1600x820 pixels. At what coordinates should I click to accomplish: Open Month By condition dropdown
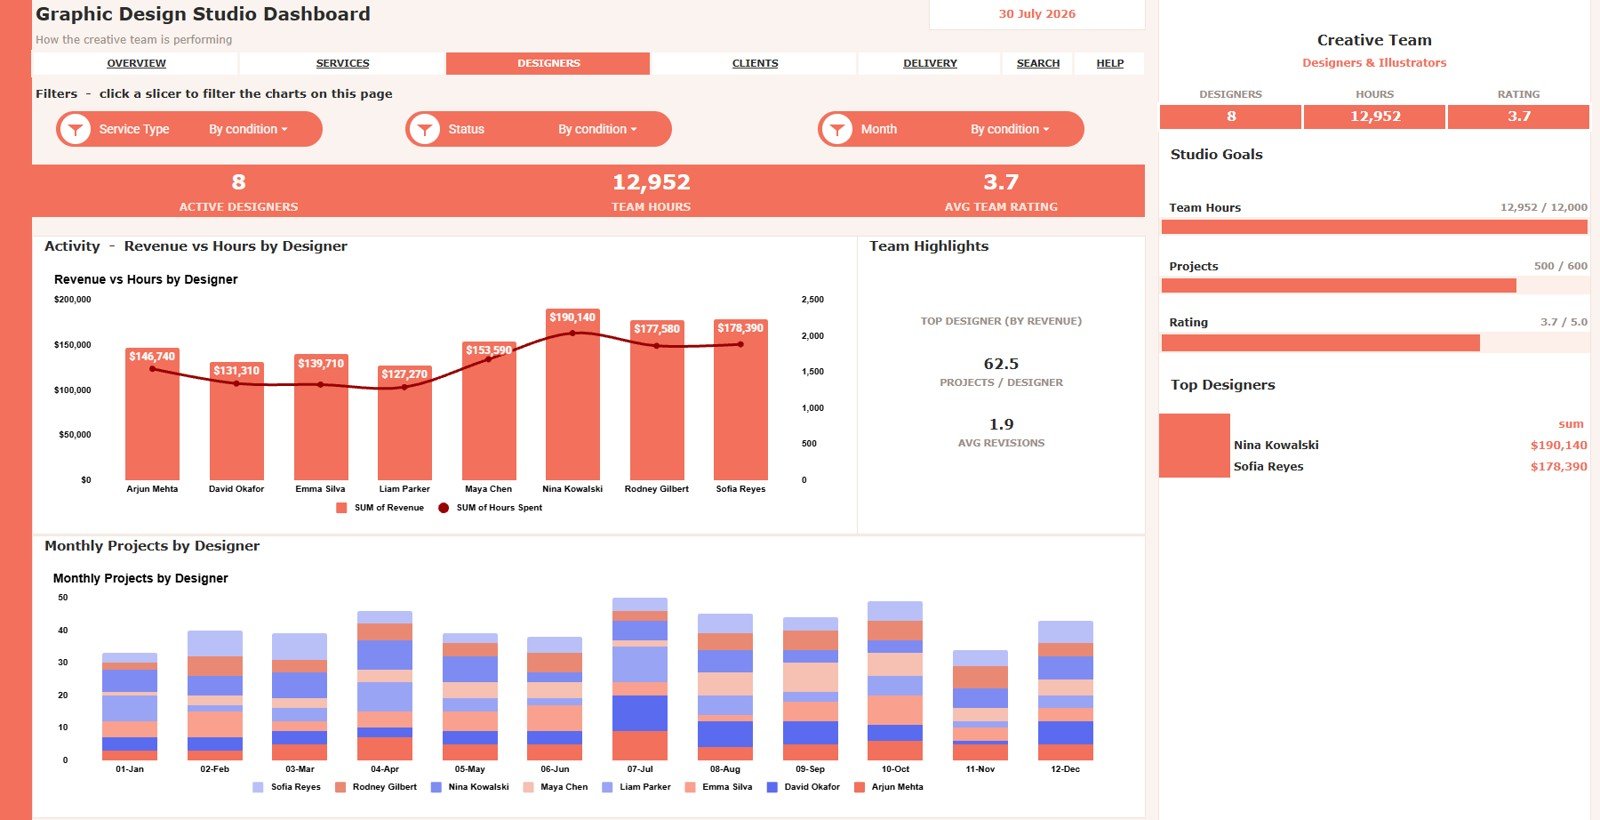tap(1010, 129)
